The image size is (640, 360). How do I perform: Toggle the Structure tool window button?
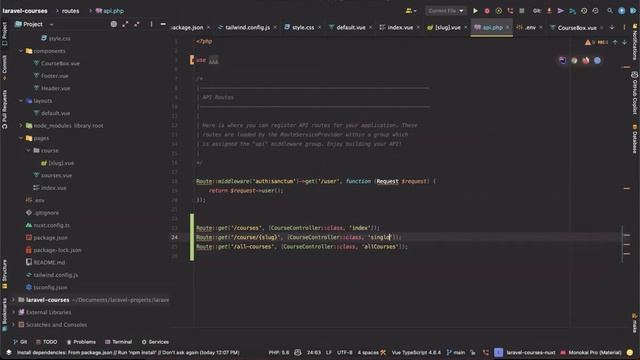tap(4, 274)
